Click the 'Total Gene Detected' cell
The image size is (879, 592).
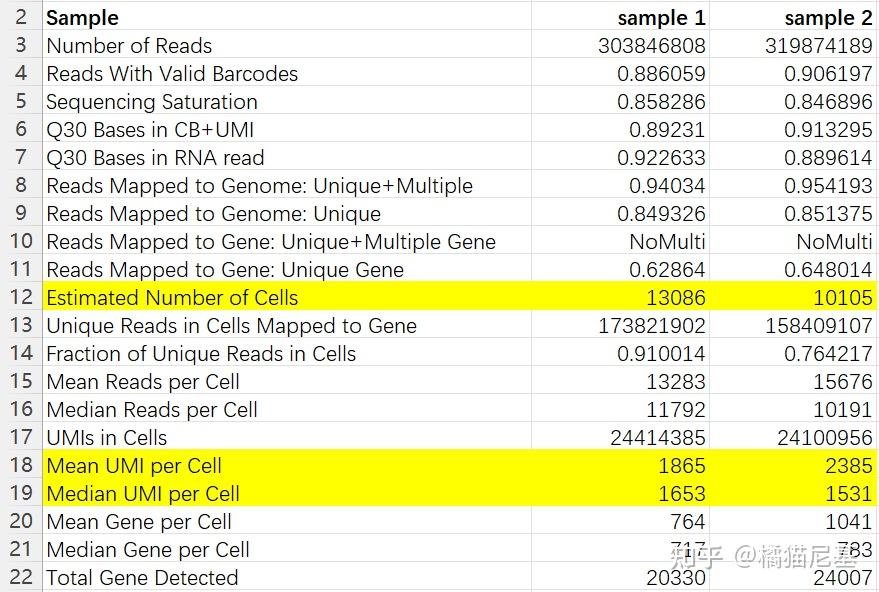click(x=142, y=577)
